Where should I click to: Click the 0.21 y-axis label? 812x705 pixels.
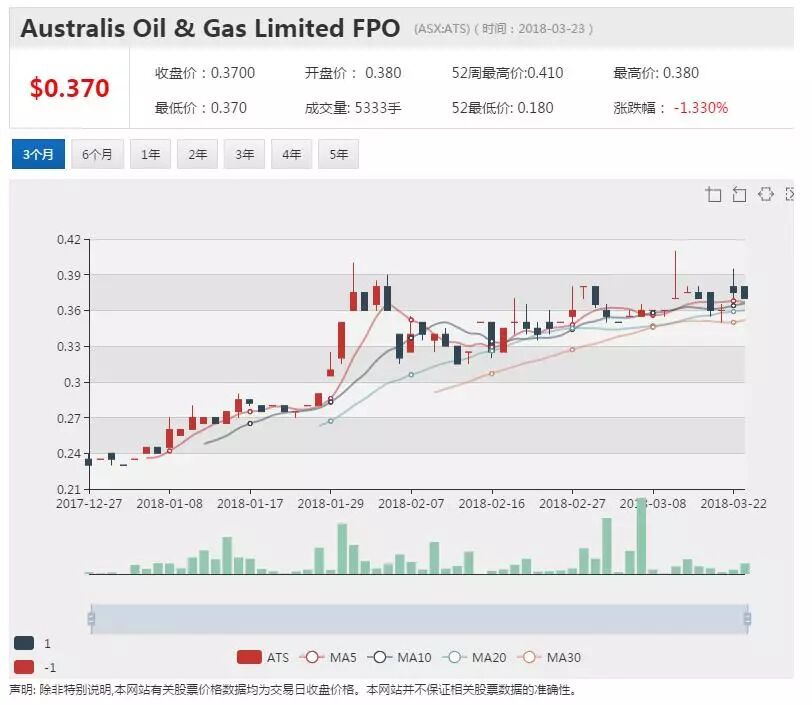tap(69, 490)
